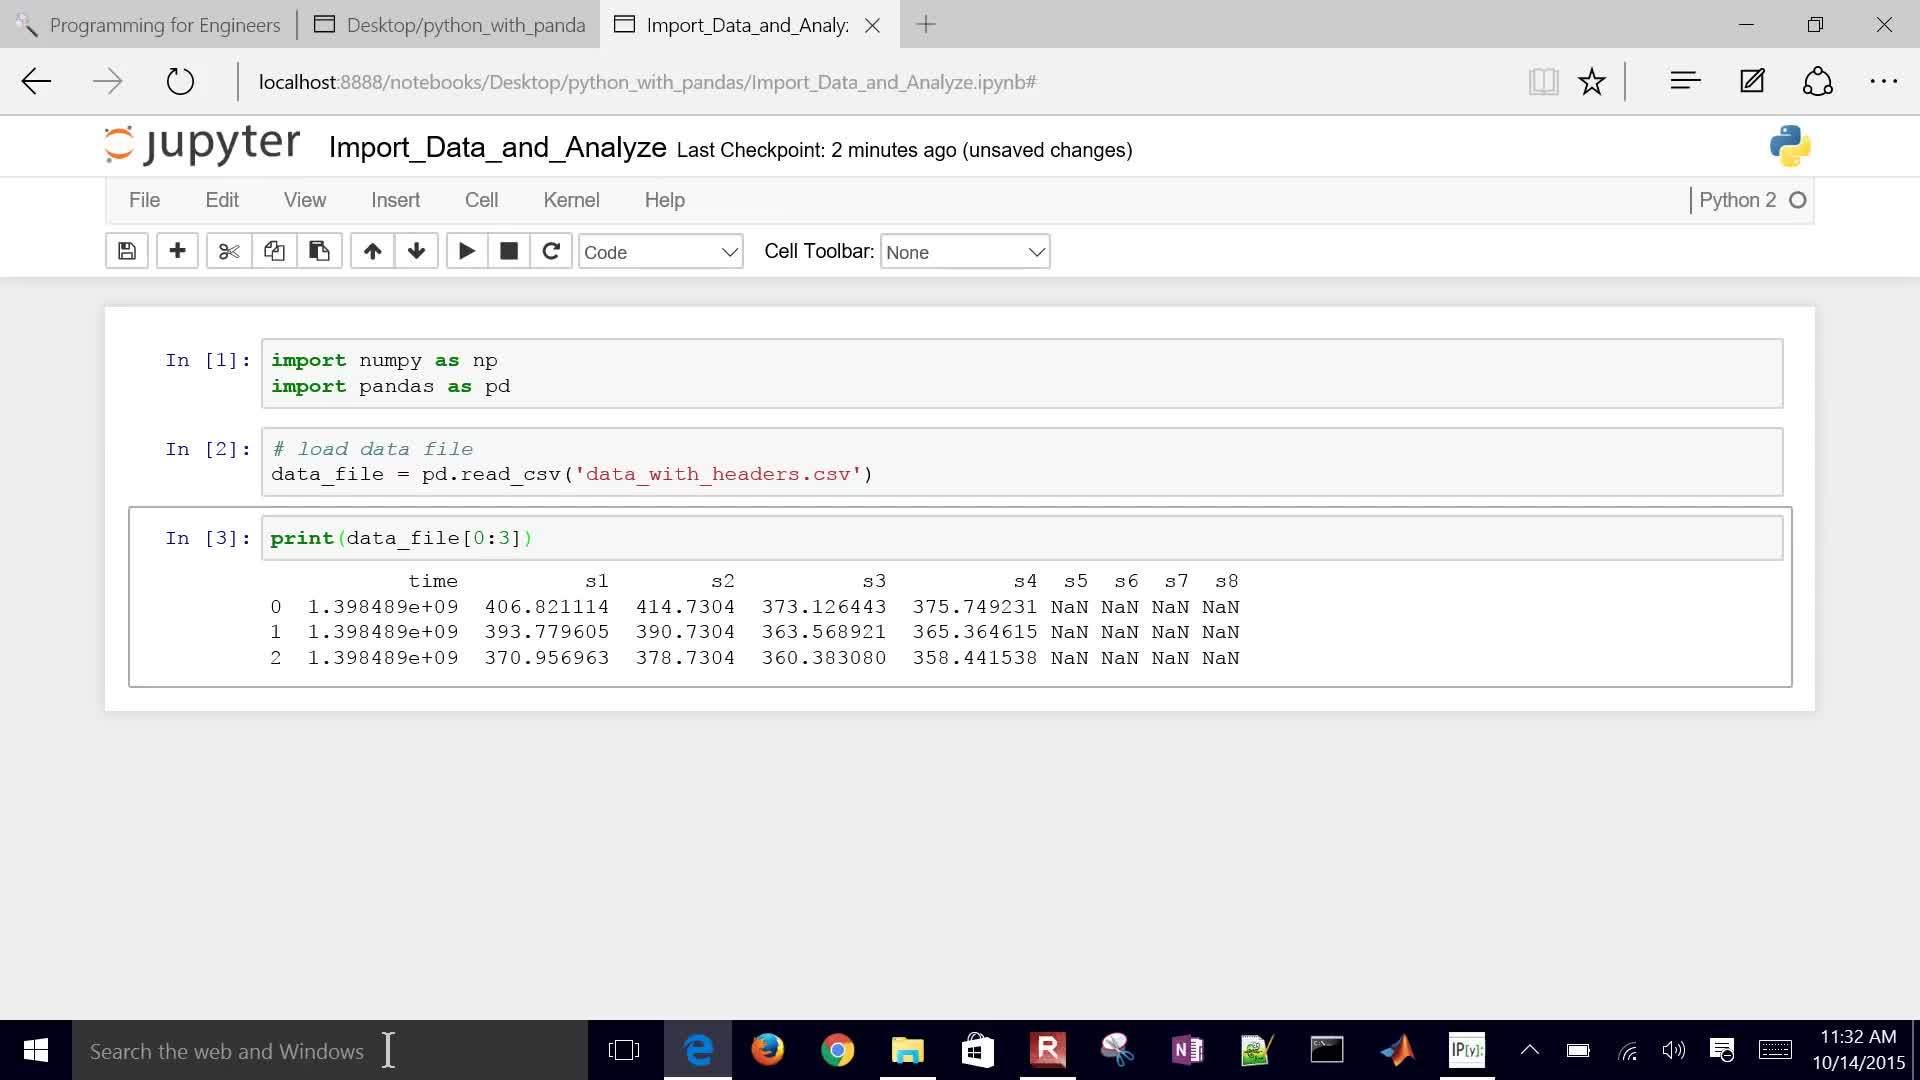Insert a cell below with the plus icon
The width and height of the screenshot is (1920, 1080).
(x=177, y=251)
